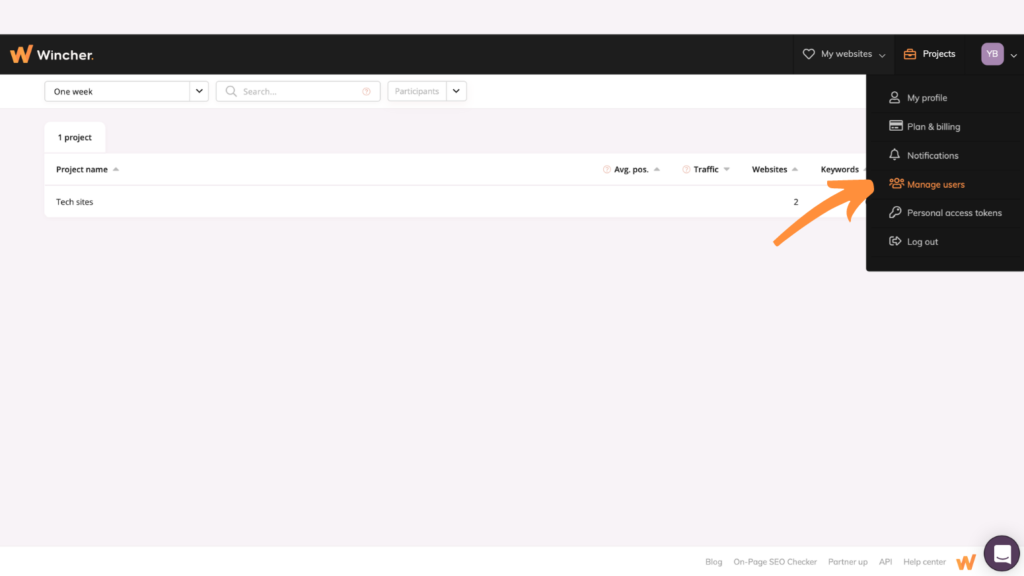Image resolution: width=1024 pixels, height=576 pixels.
Task: Open the Tech sites project row
Action: pyautogui.click(x=455, y=202)
